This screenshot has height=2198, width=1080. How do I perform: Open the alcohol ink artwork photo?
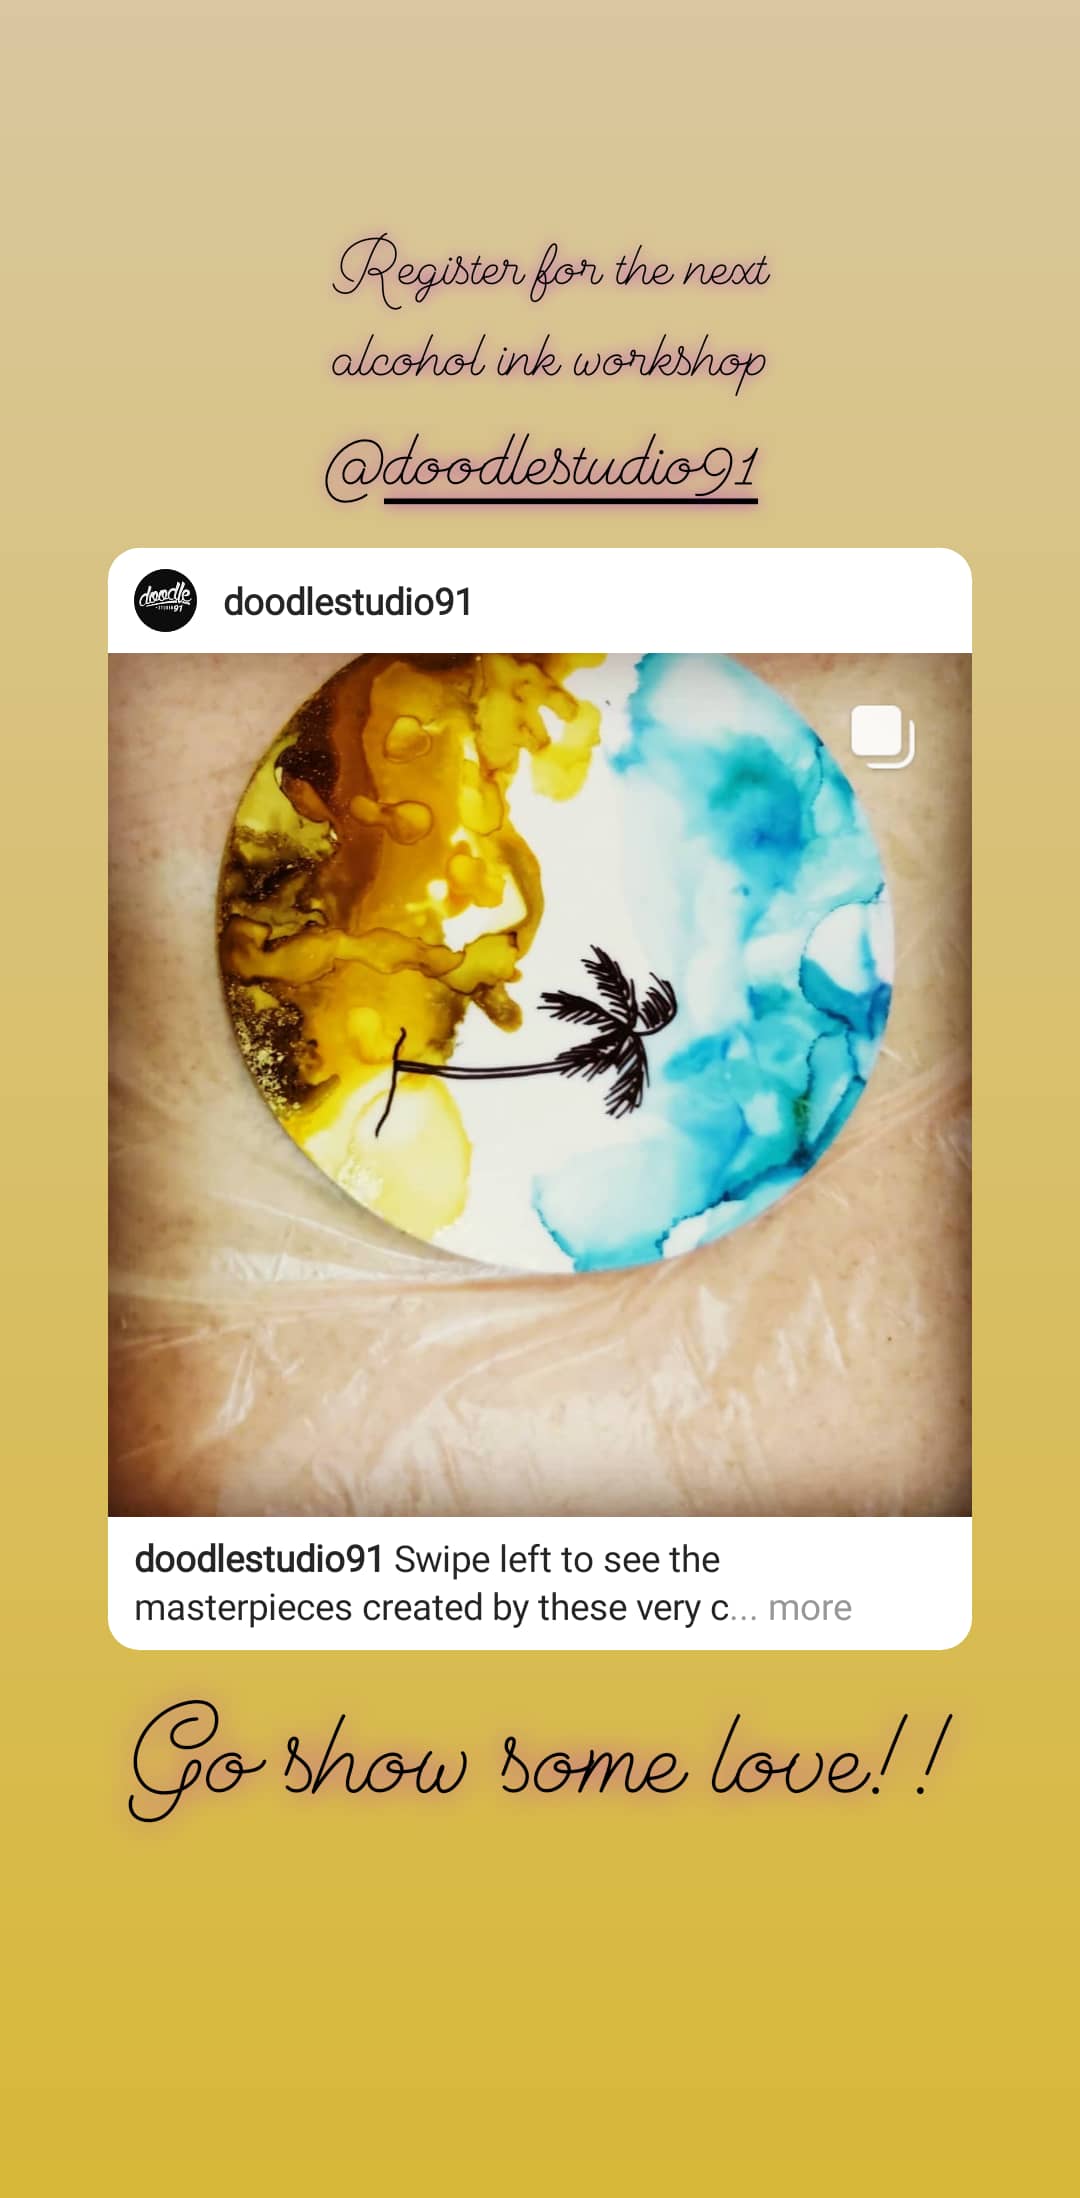pos(540,1084)
